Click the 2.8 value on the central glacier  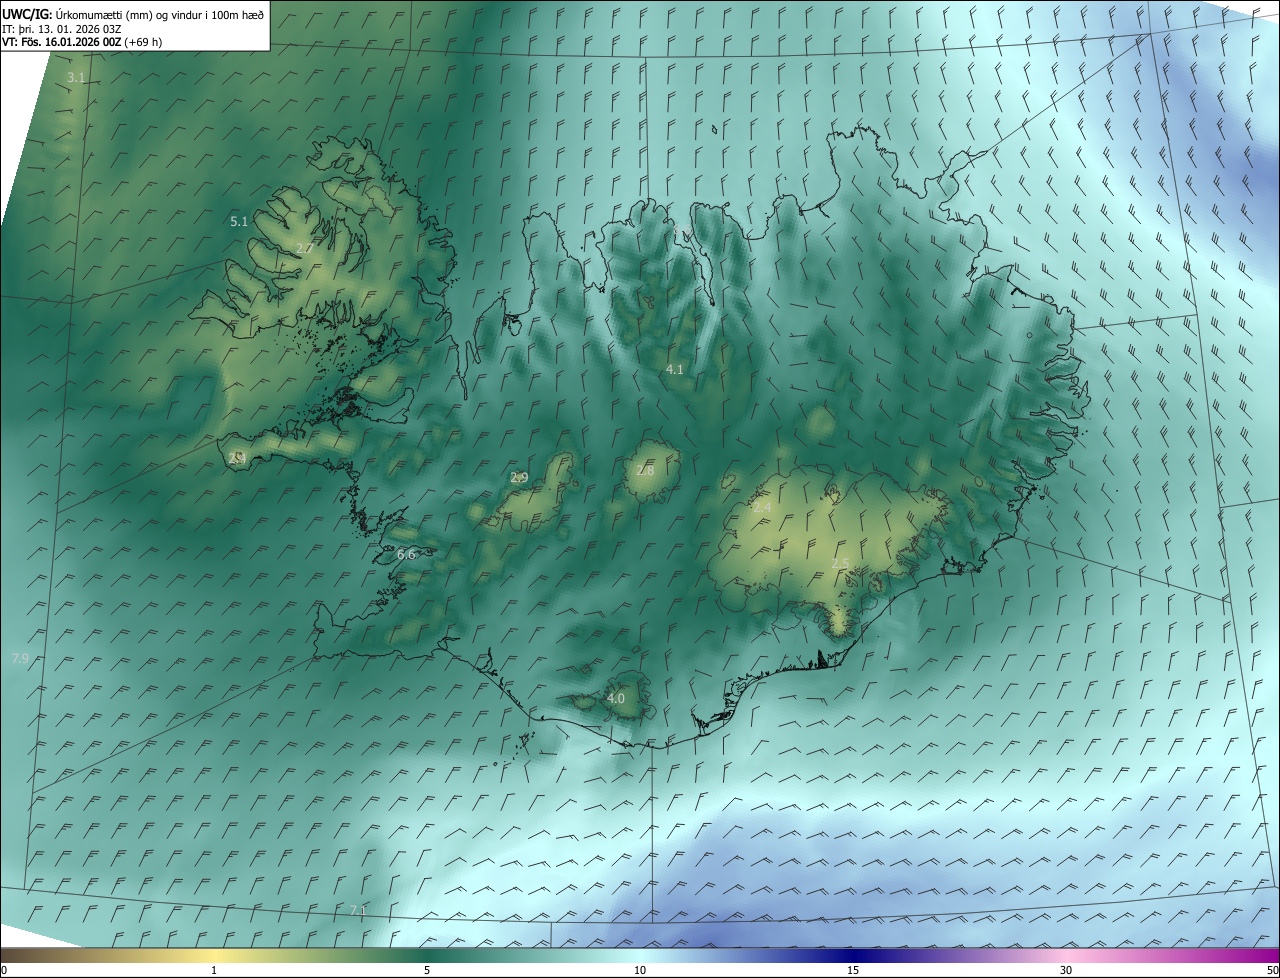646,471
